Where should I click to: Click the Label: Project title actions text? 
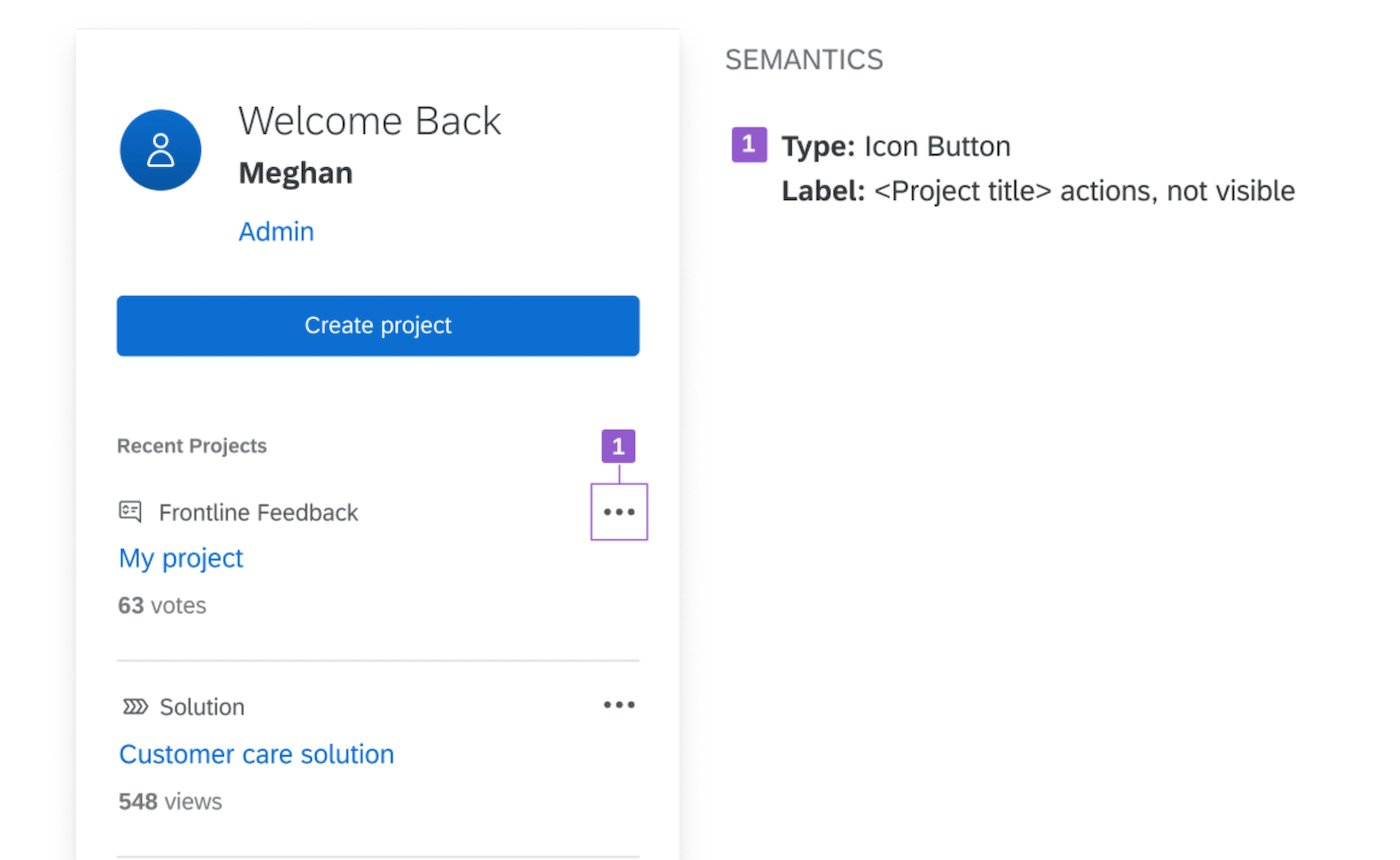point(1038,191)
